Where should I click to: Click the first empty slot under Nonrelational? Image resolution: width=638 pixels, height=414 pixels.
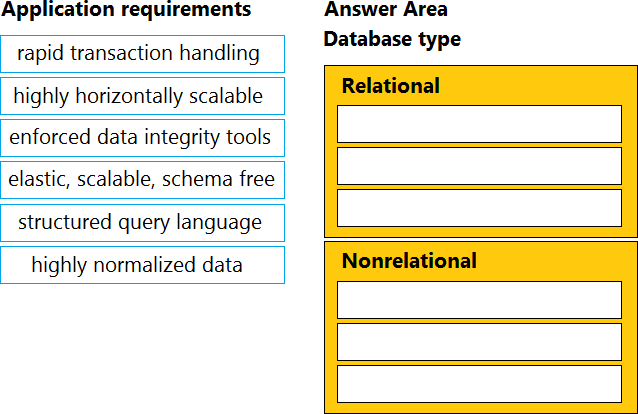pyautogui.click(x=479, y=300)
